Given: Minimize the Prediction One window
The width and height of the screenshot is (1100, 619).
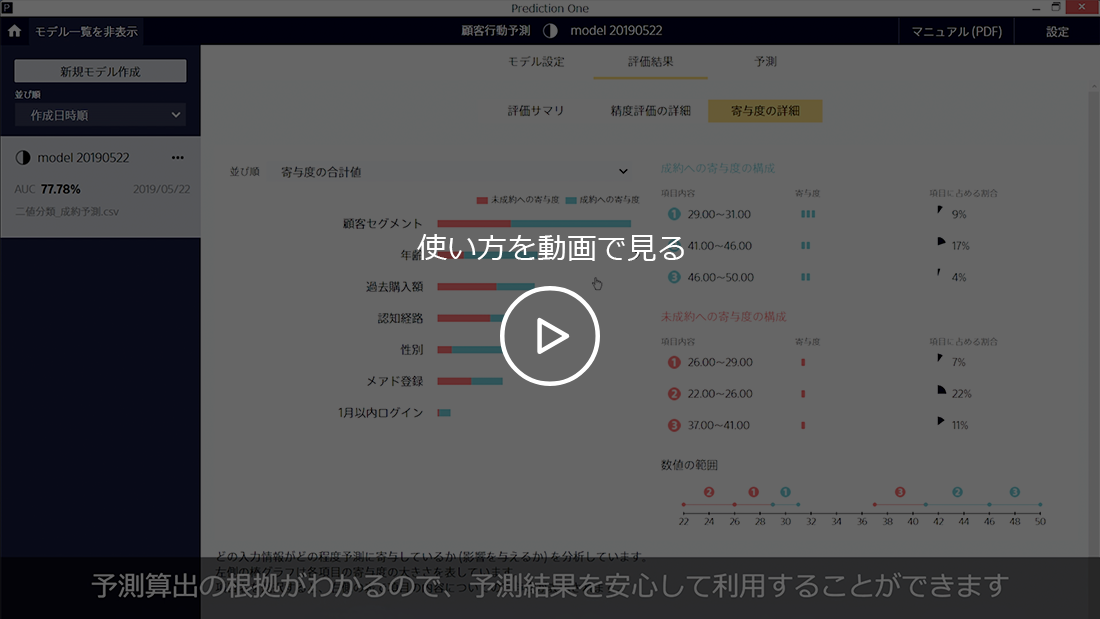Looking at the screenshot, I should [1036, 8].
